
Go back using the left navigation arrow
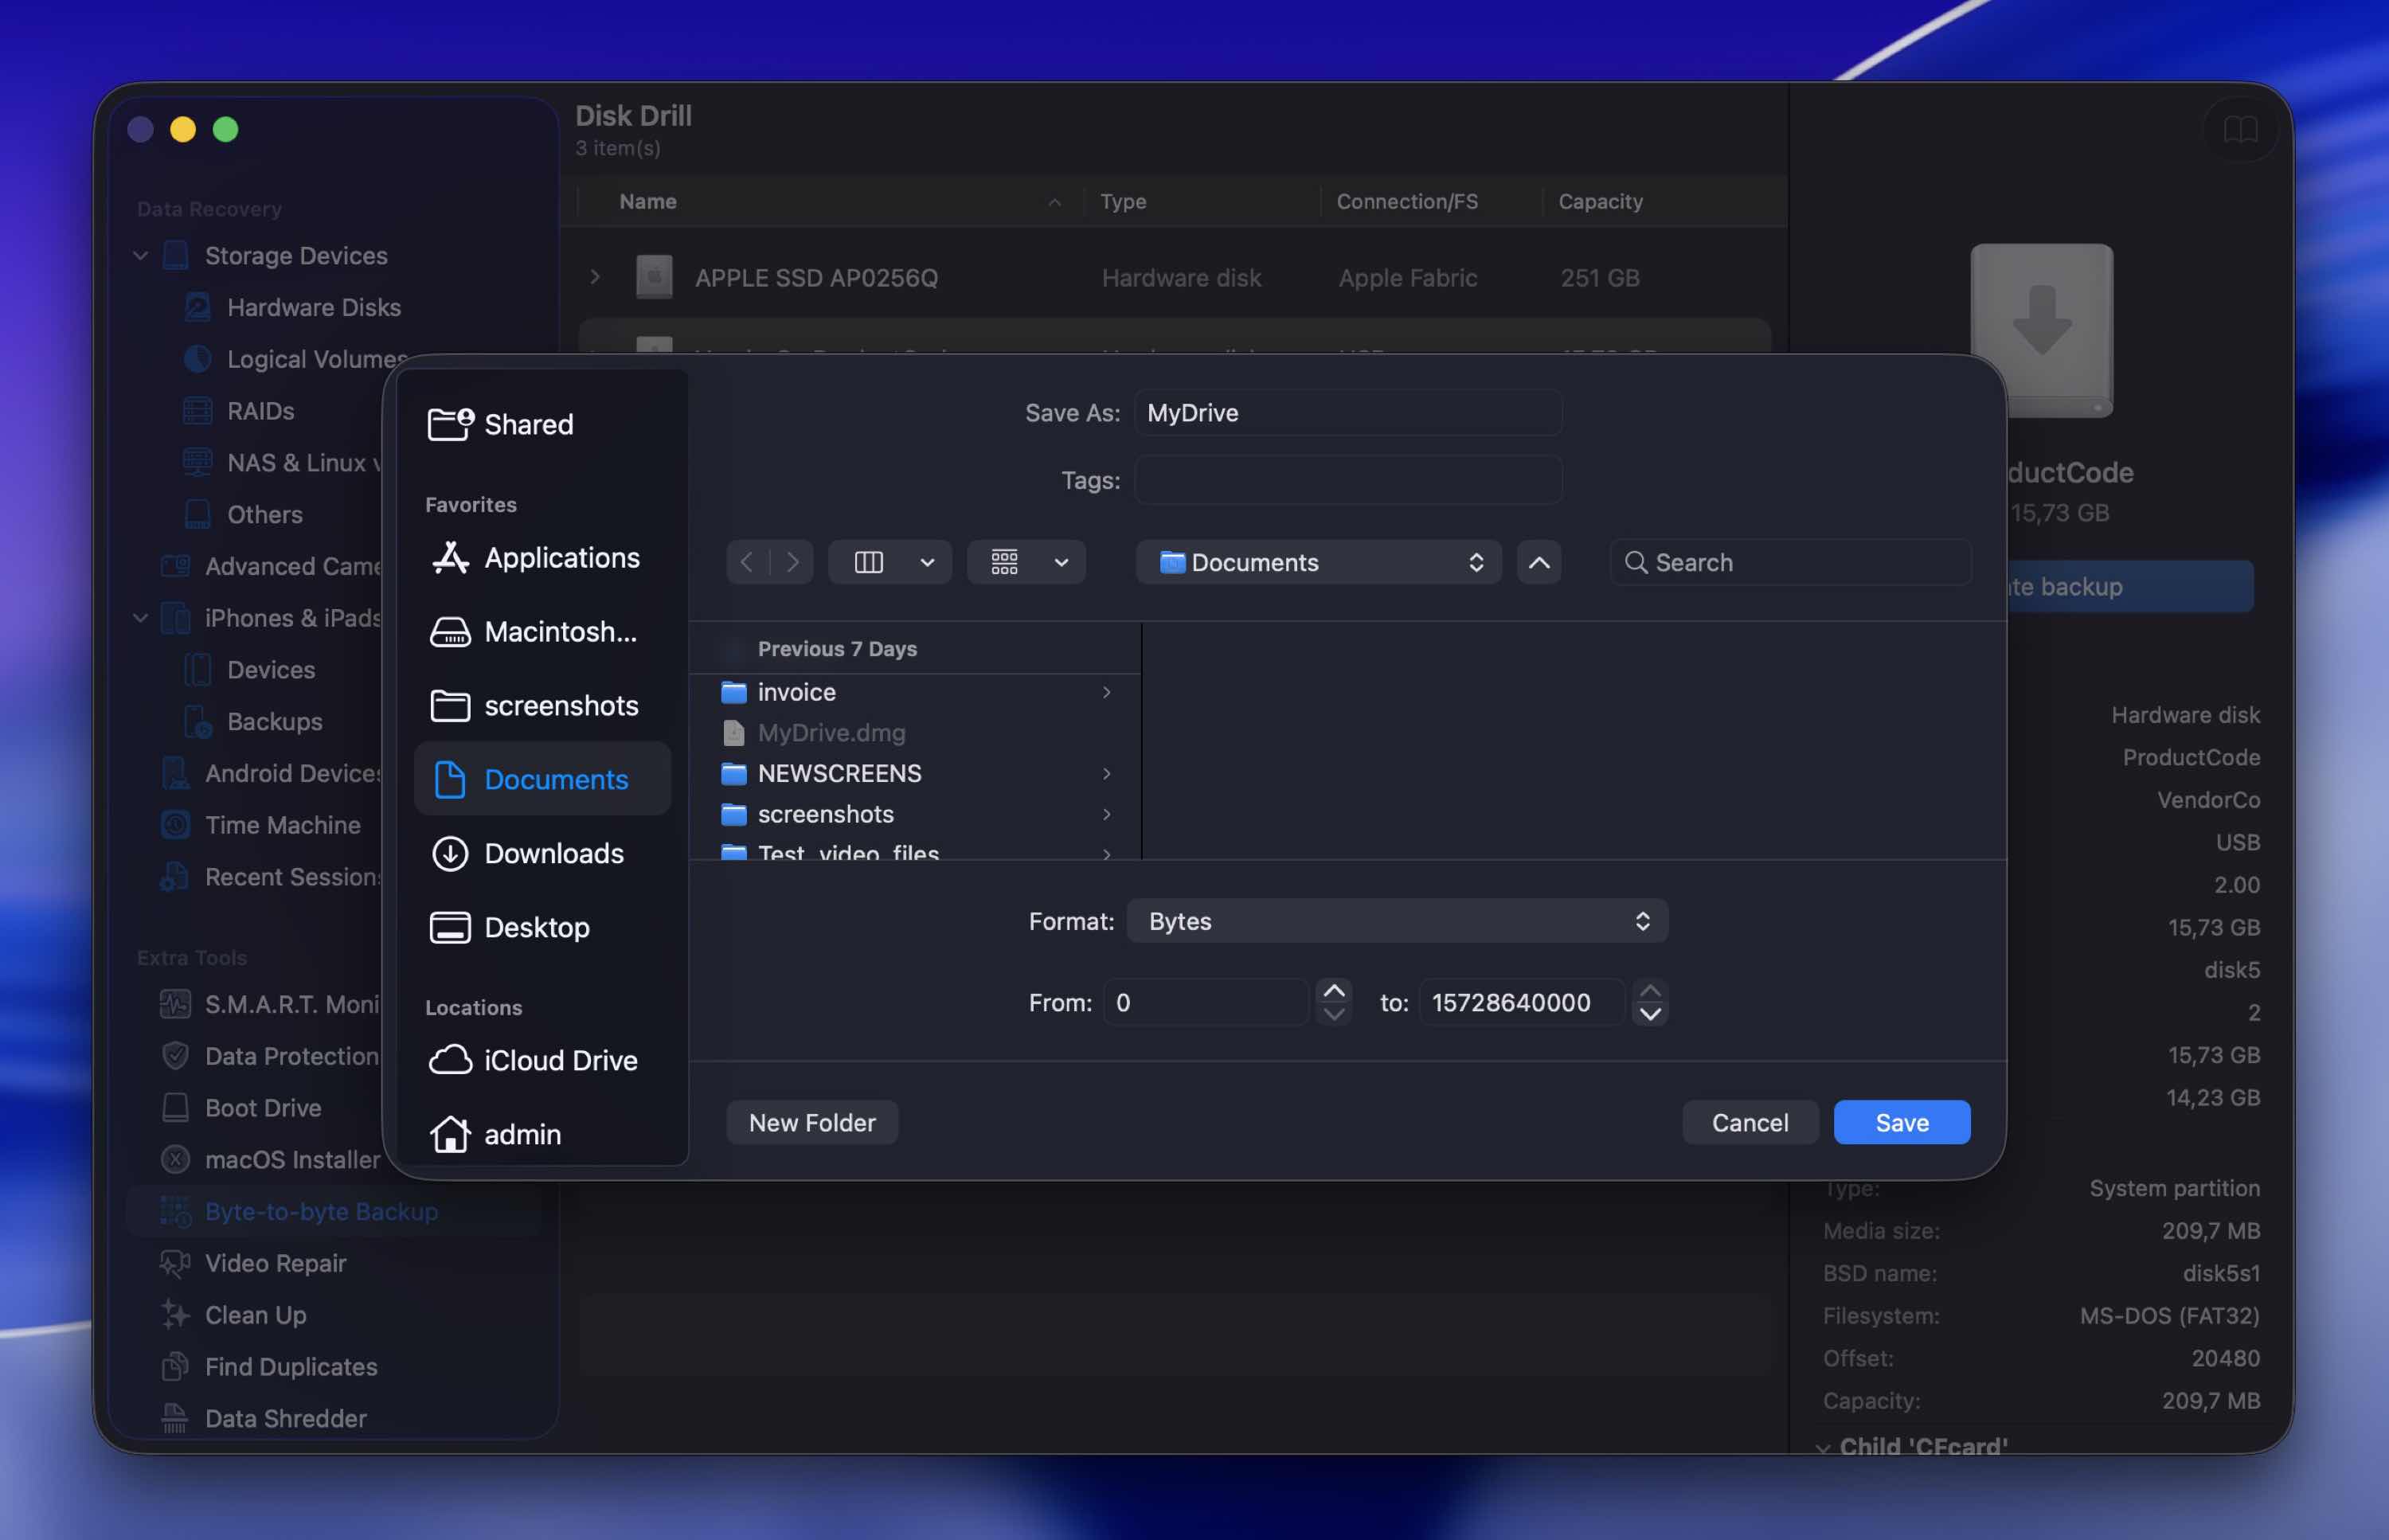747,562
